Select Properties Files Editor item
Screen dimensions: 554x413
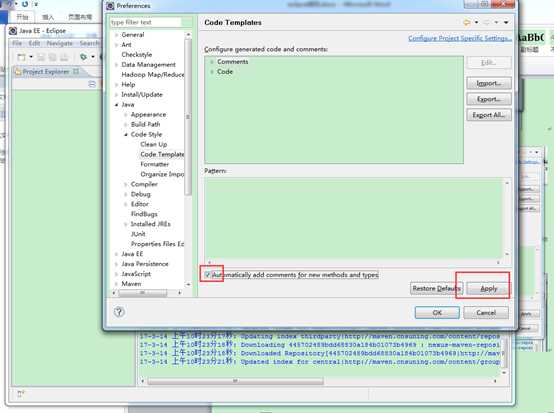[158, 244]
